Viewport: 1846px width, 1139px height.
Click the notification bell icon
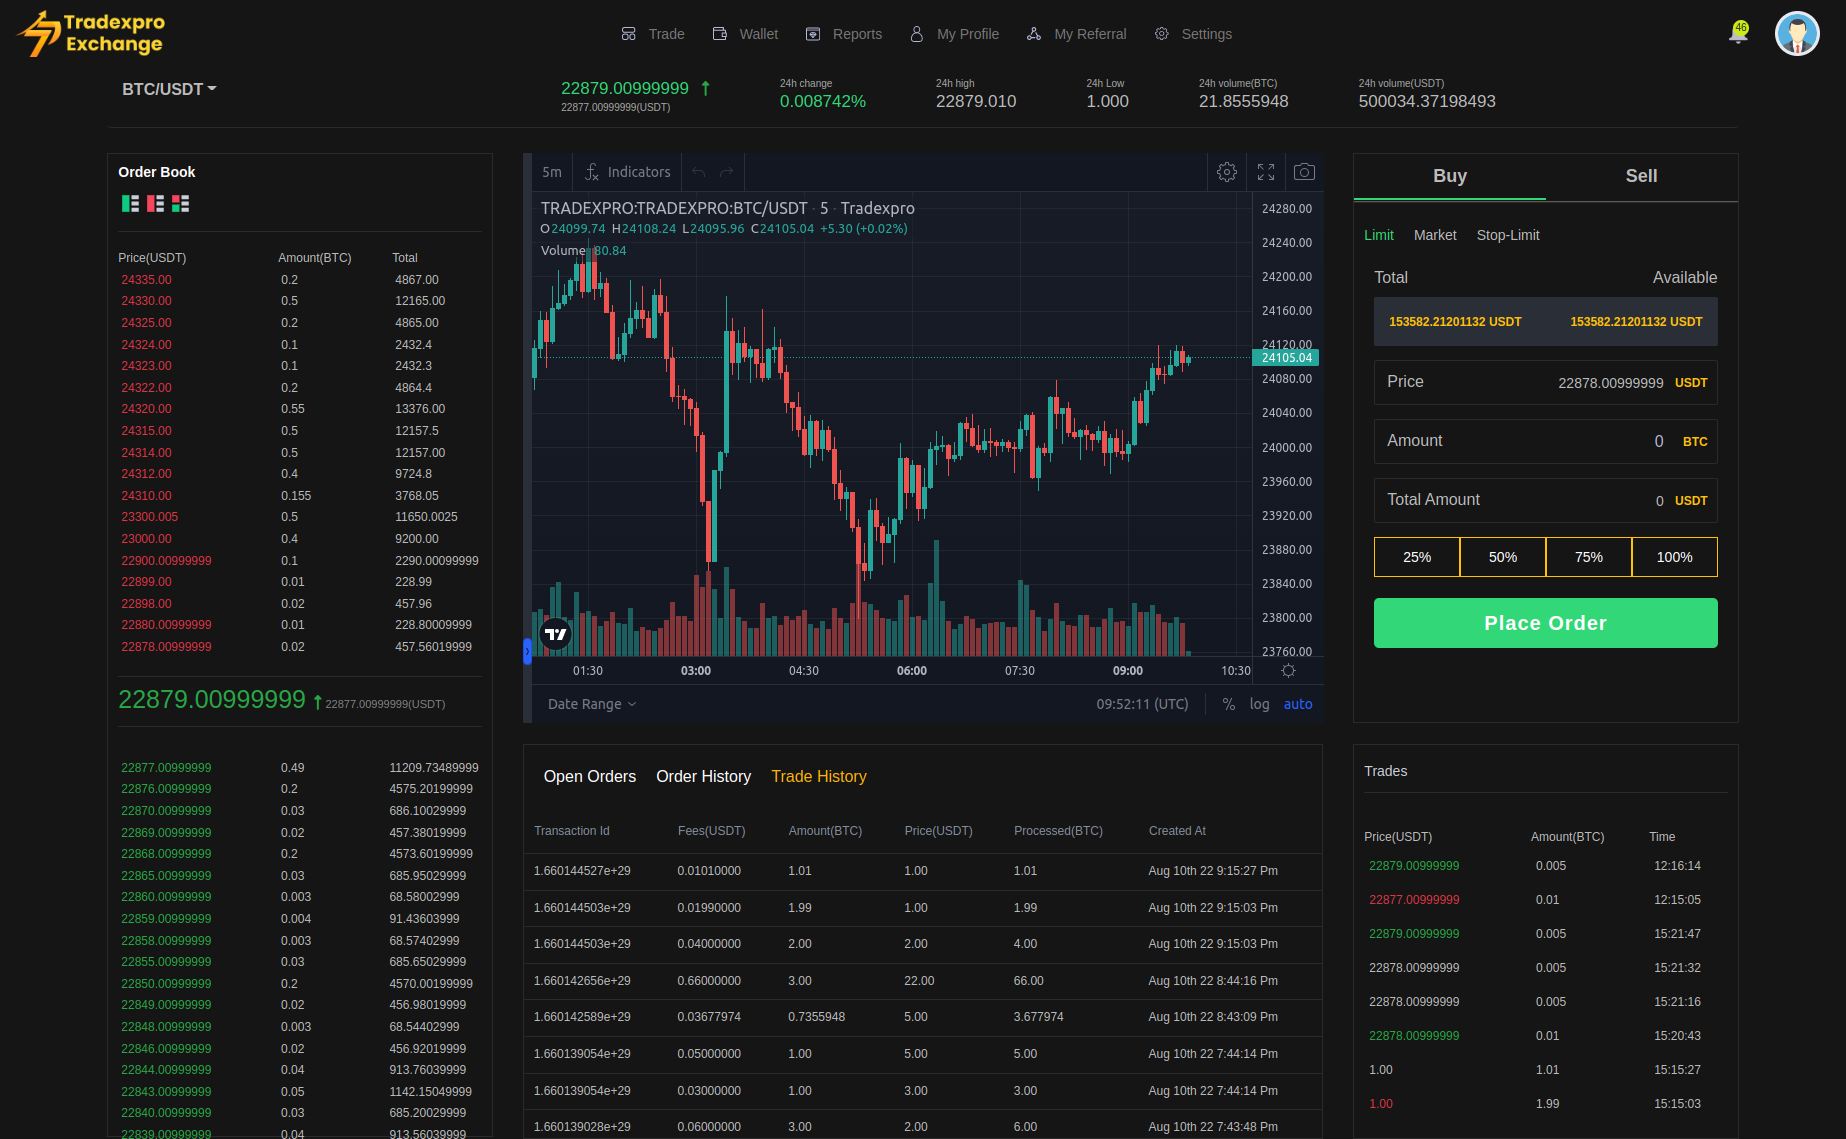1738,34
